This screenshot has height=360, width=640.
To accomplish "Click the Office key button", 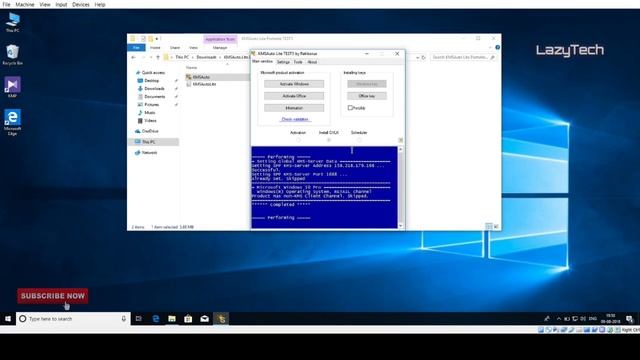I will (x=367, y=96).
